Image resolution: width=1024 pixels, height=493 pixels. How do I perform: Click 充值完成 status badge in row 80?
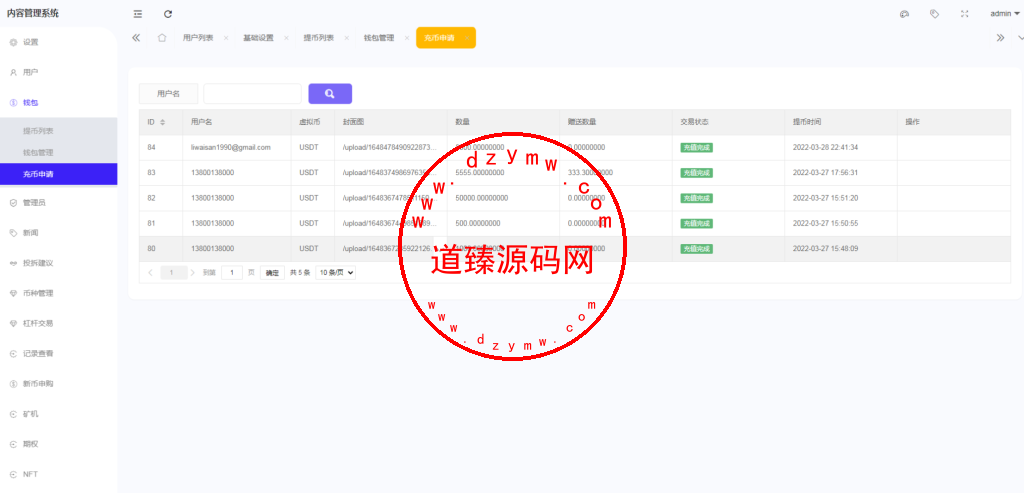point(696,249)
